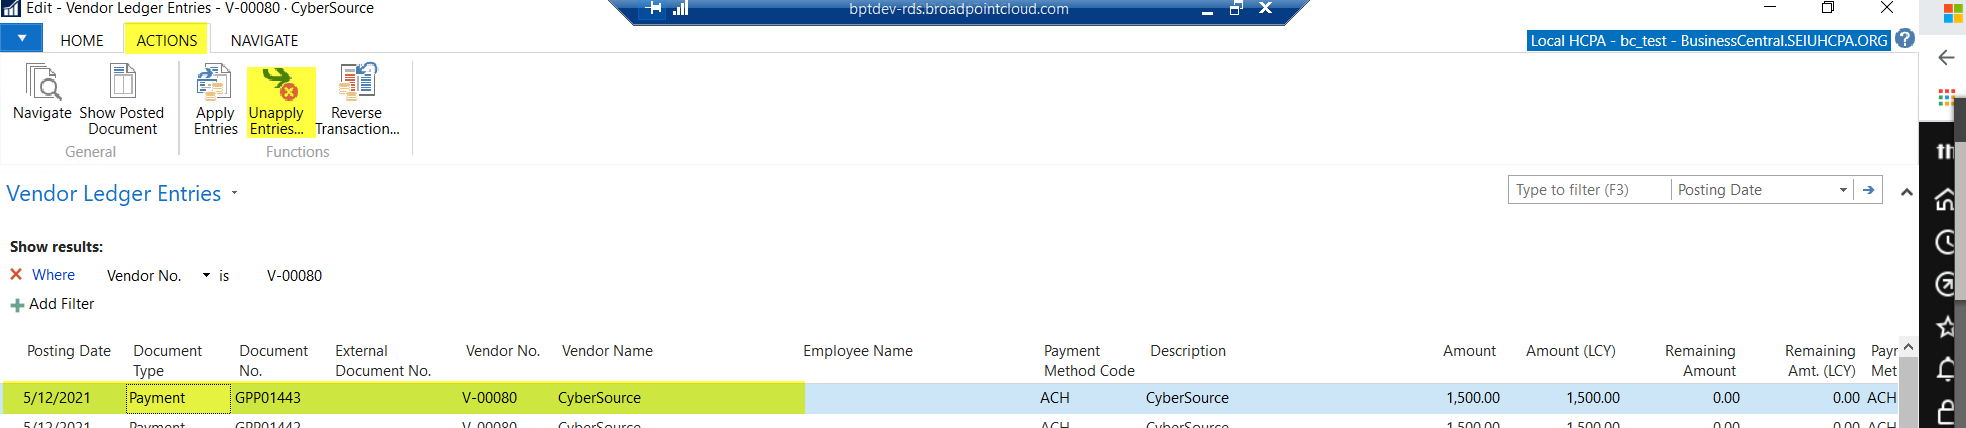
Task: Click the External Document No. column header
Action: point(383,361)
